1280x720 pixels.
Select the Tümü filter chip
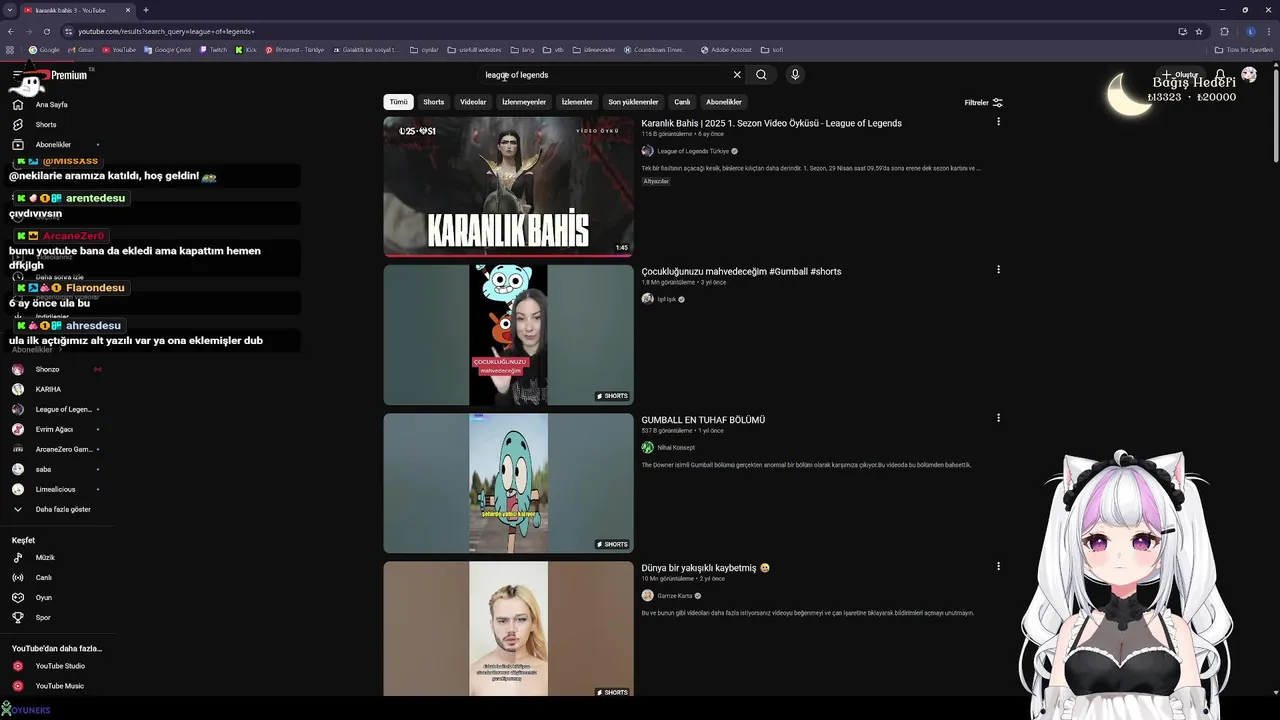398,102
